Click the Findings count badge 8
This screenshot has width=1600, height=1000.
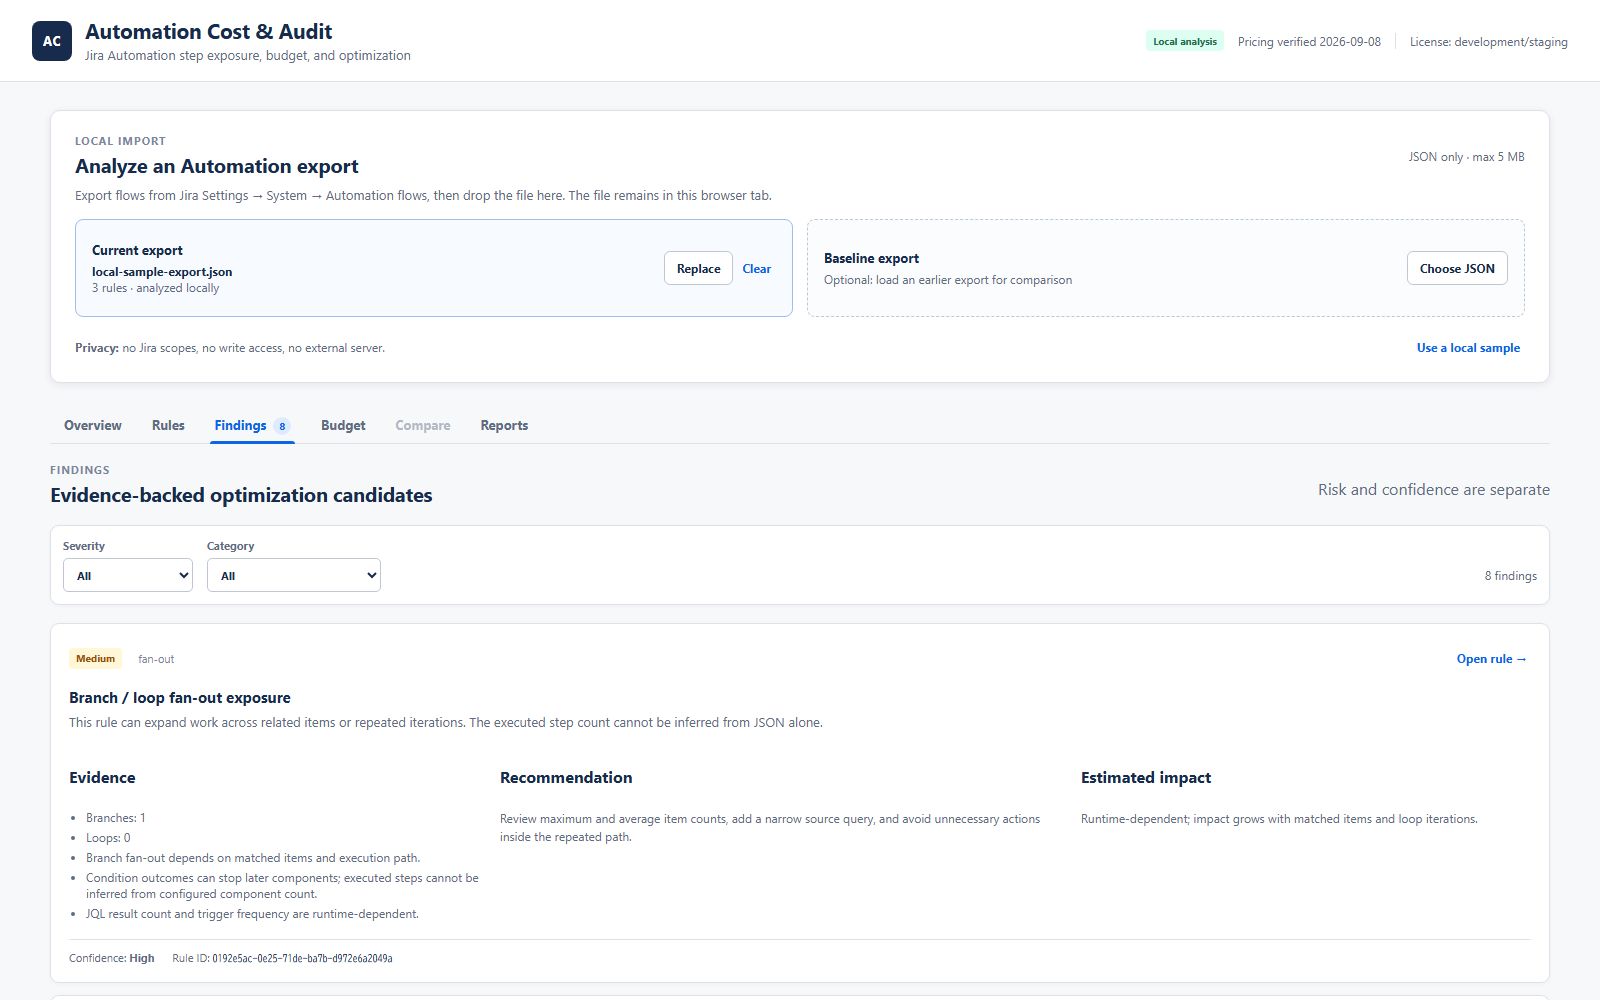pyautogui.click(x=282, y=426)
